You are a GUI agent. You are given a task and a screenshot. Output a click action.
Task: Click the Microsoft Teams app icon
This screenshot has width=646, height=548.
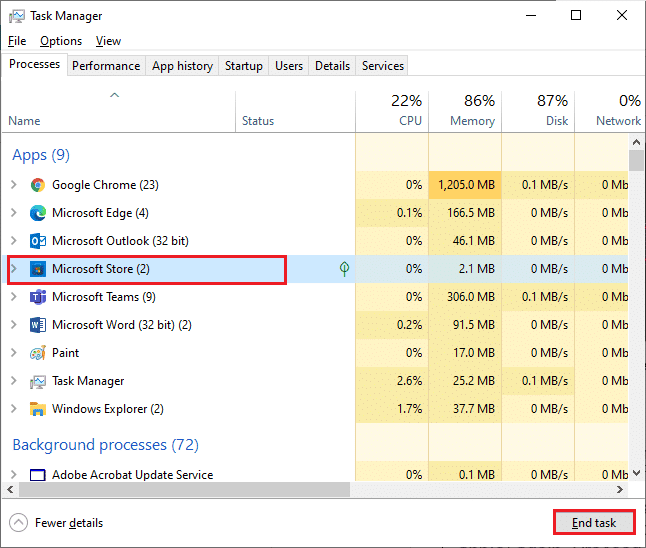coord(37,297)
